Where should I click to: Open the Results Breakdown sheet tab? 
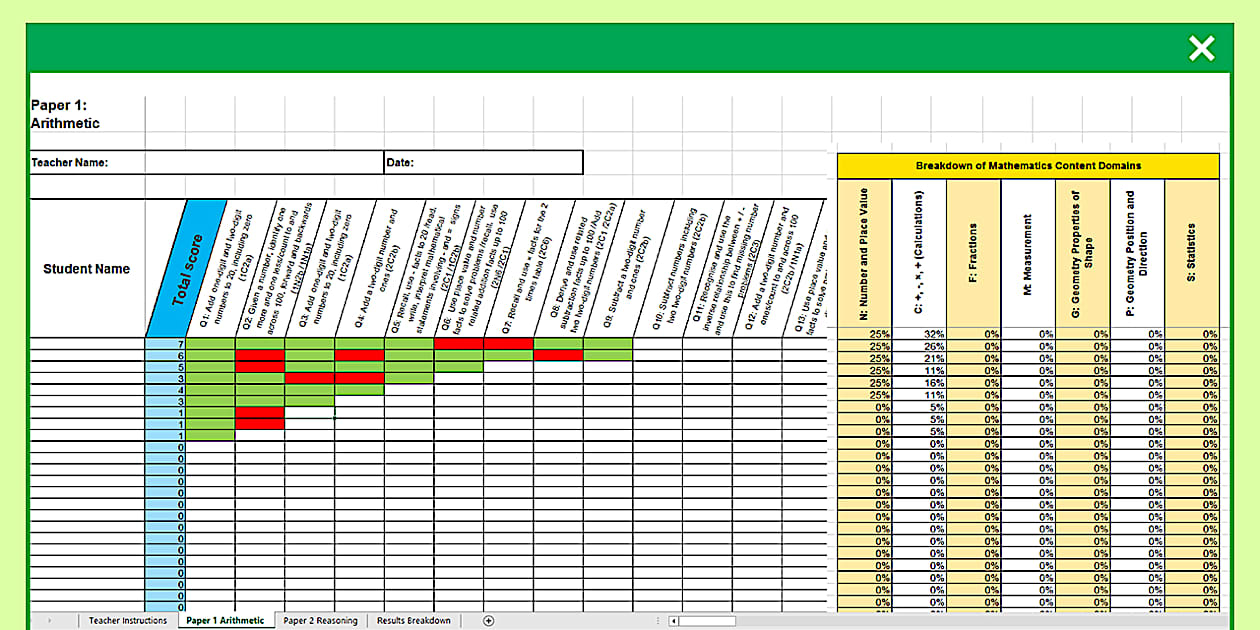point(413,621)
